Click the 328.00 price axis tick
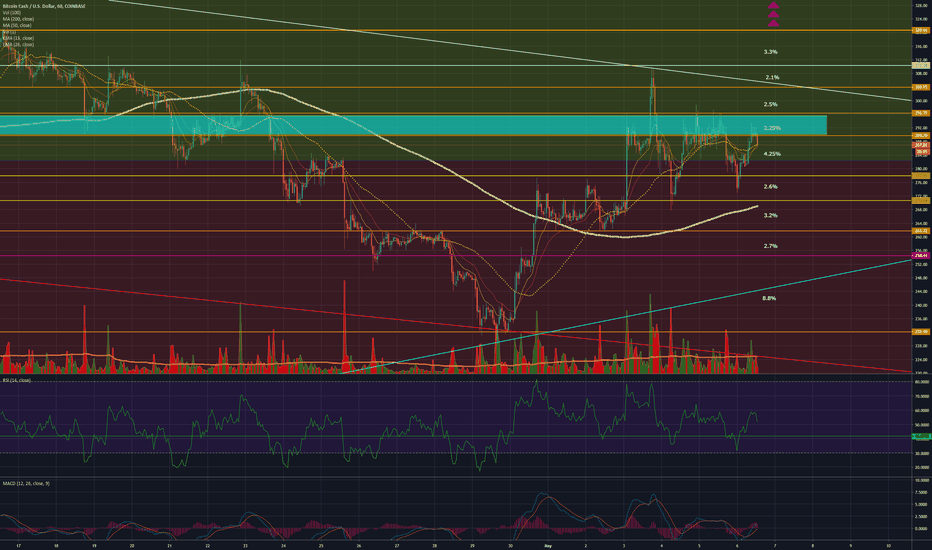932x550 pixels. 922,5
